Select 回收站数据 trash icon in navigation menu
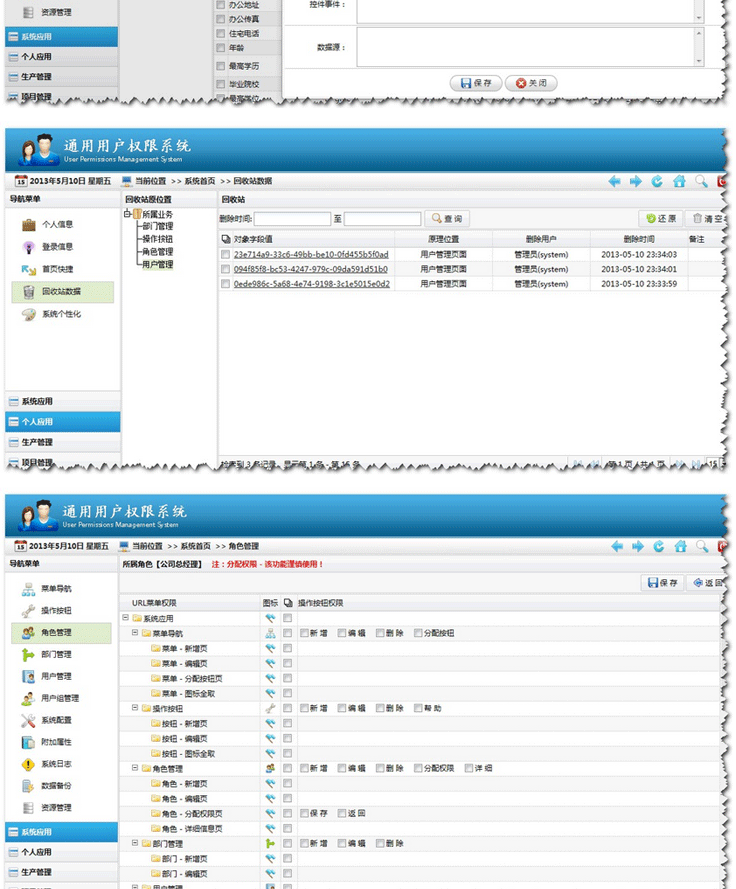 point(29,291)
